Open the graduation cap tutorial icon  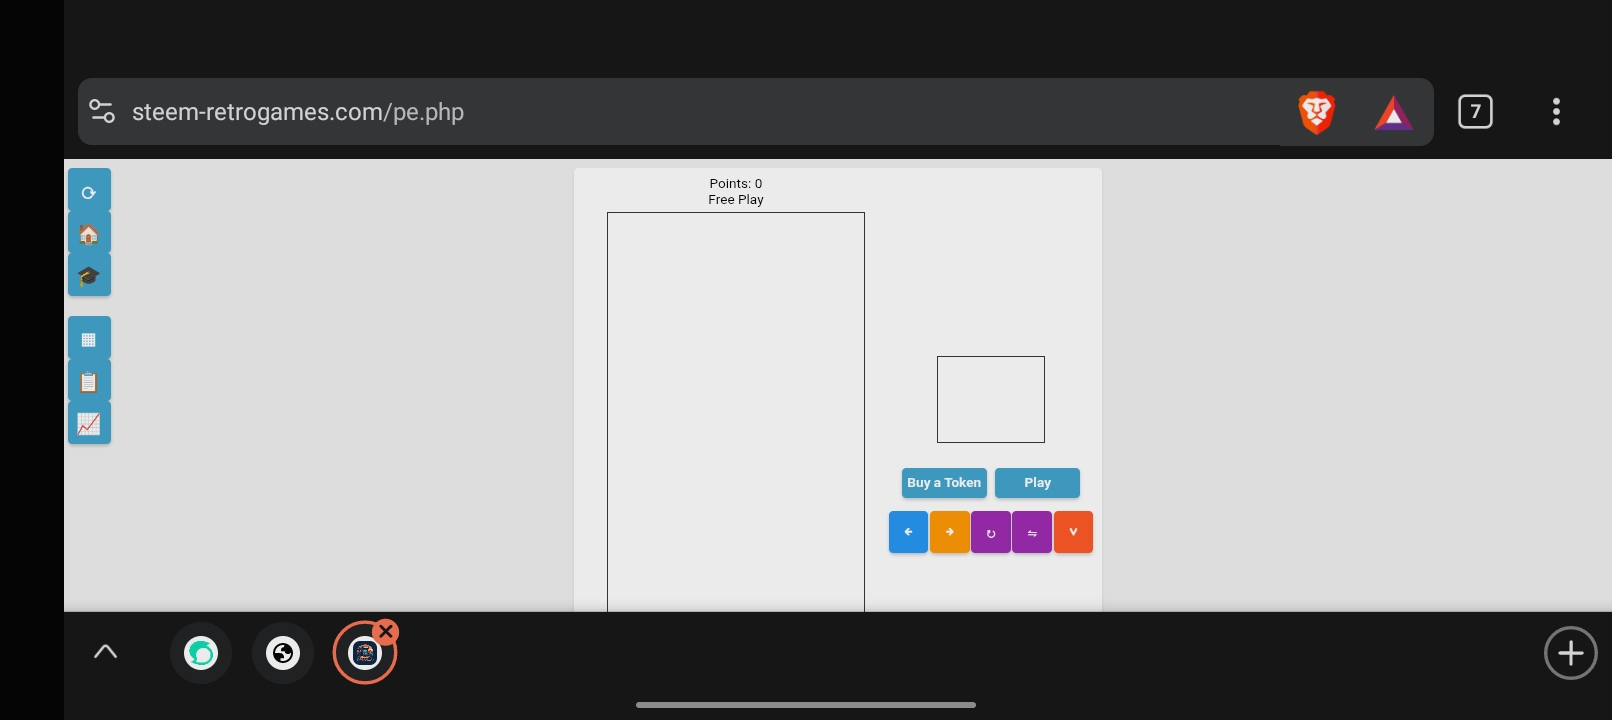[x=89, y=275]
